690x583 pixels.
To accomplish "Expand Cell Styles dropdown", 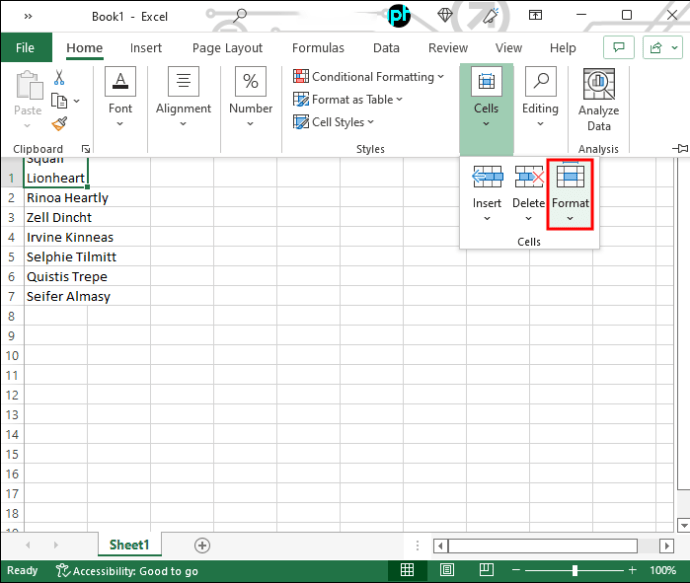I will coord(370,122).
